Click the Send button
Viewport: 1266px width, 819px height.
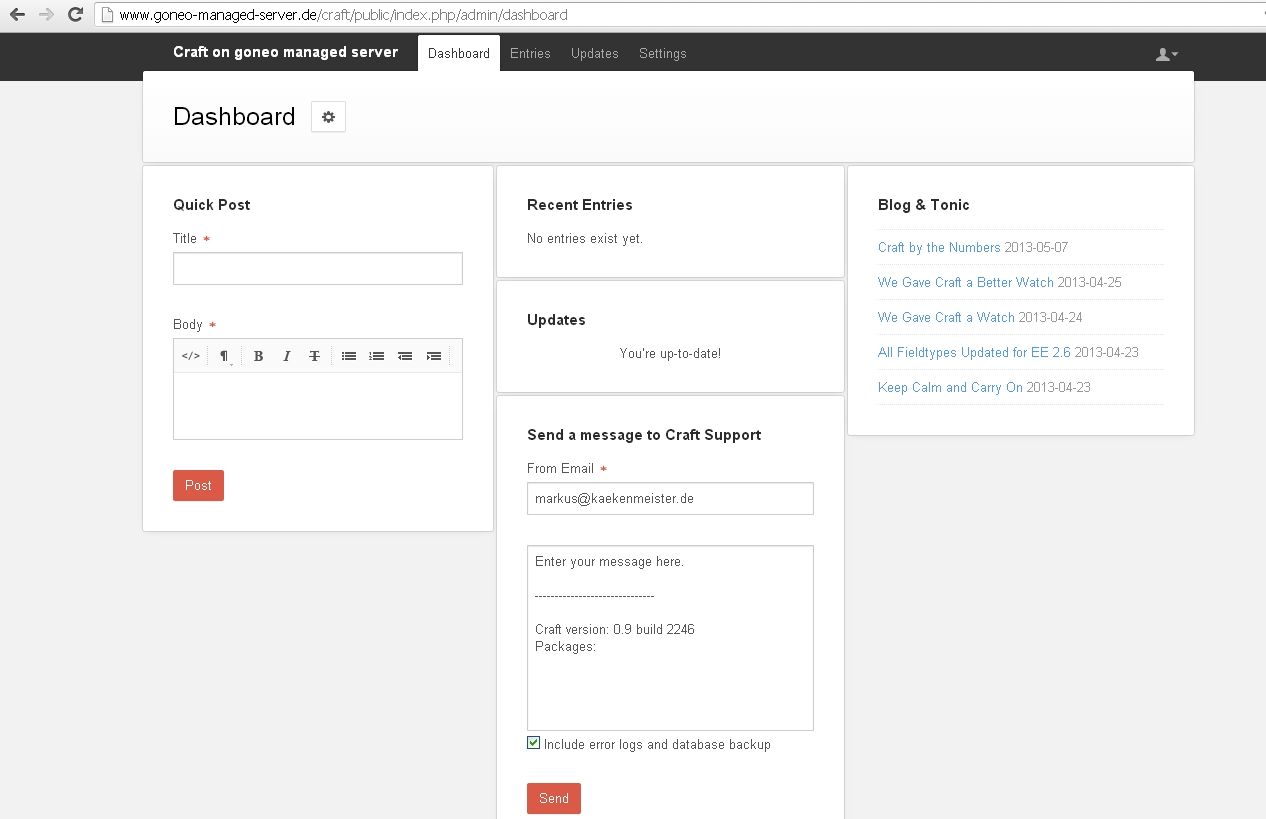click(554, 798)
